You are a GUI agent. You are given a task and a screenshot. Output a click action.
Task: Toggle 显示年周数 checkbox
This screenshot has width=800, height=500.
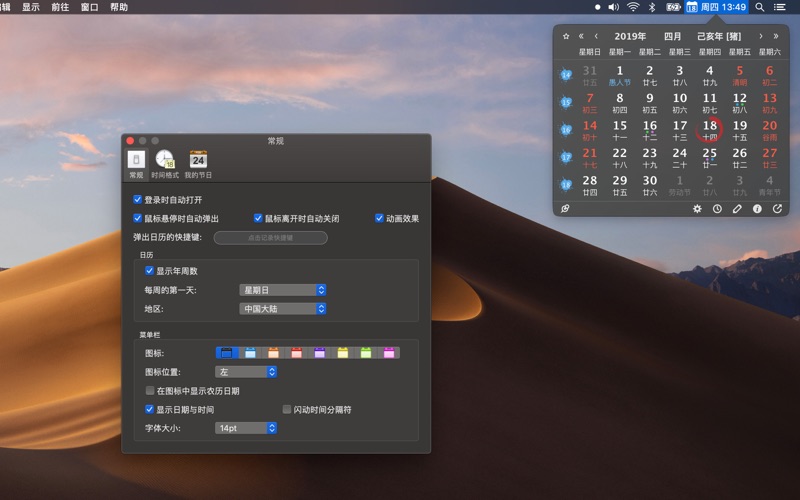(x=149, y=271)
